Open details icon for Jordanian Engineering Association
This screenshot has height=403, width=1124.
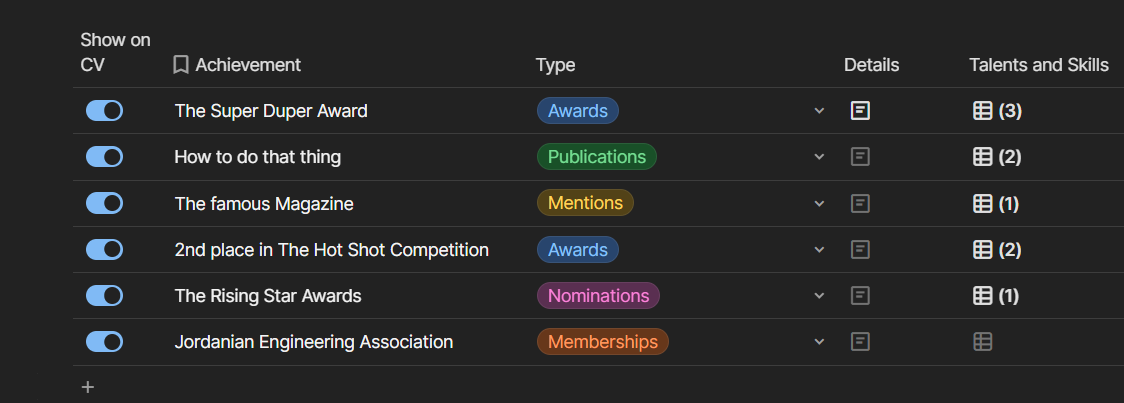click(860, 342)
